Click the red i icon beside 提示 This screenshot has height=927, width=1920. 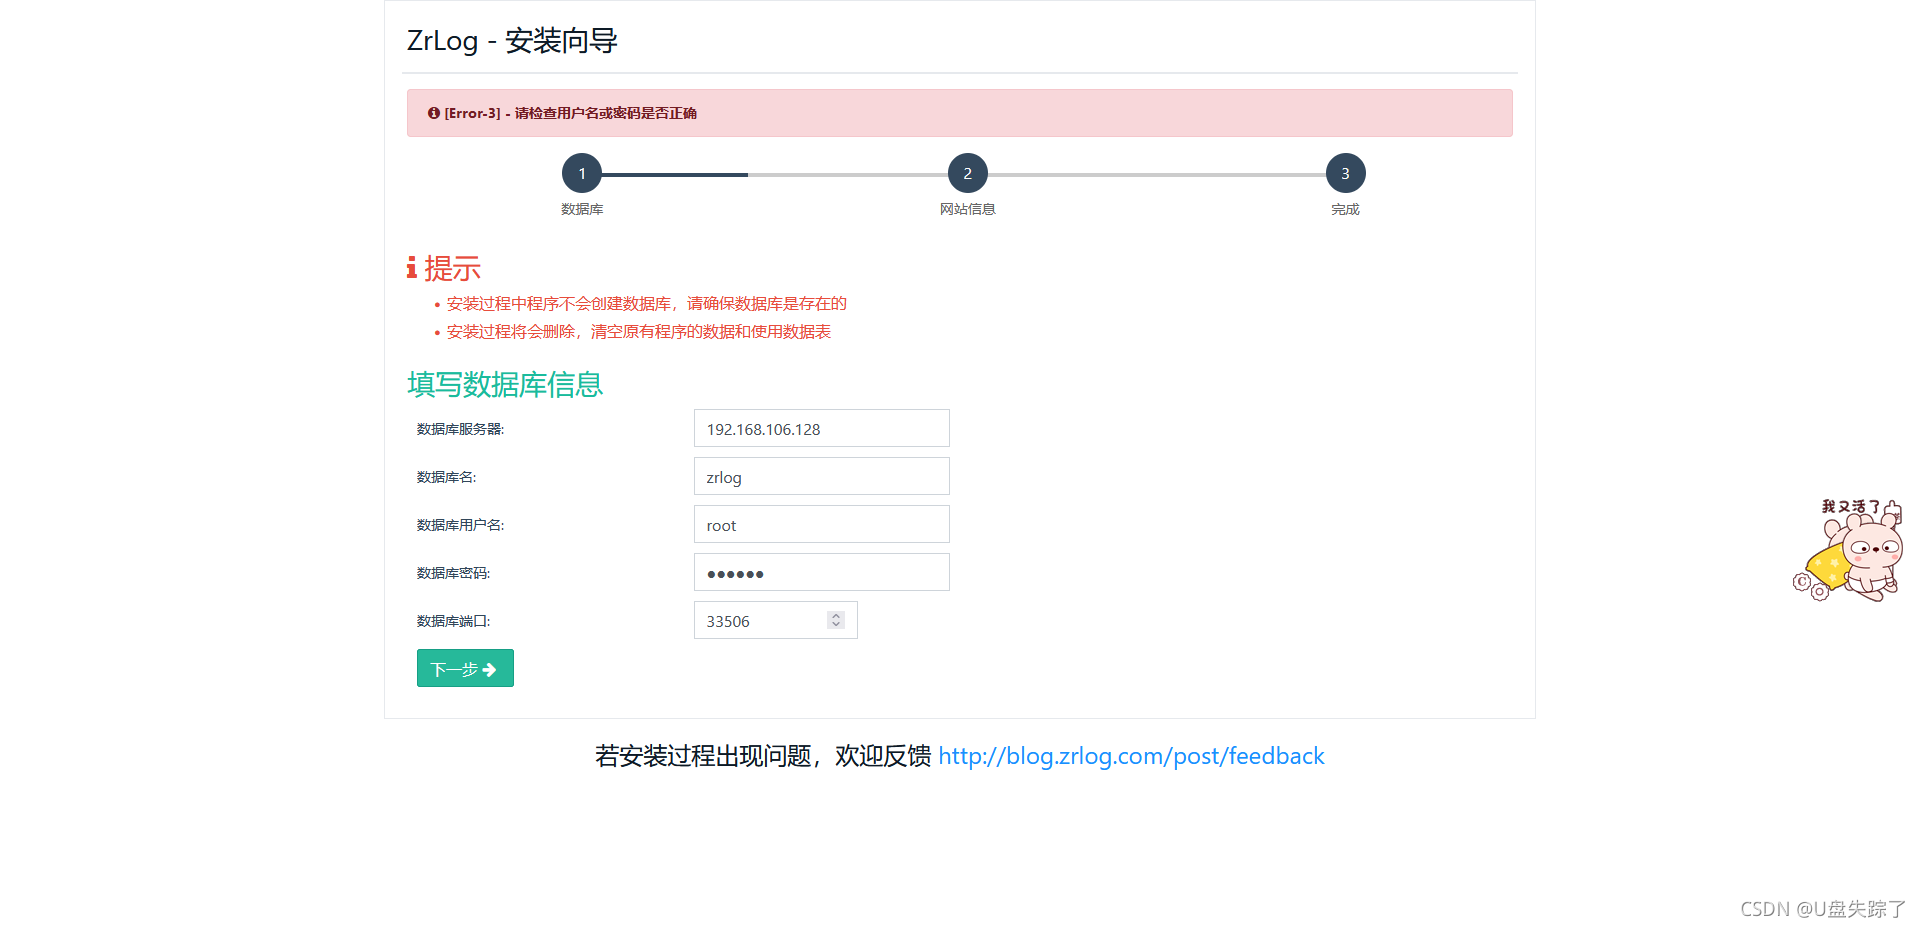click(x=412, y=268)
